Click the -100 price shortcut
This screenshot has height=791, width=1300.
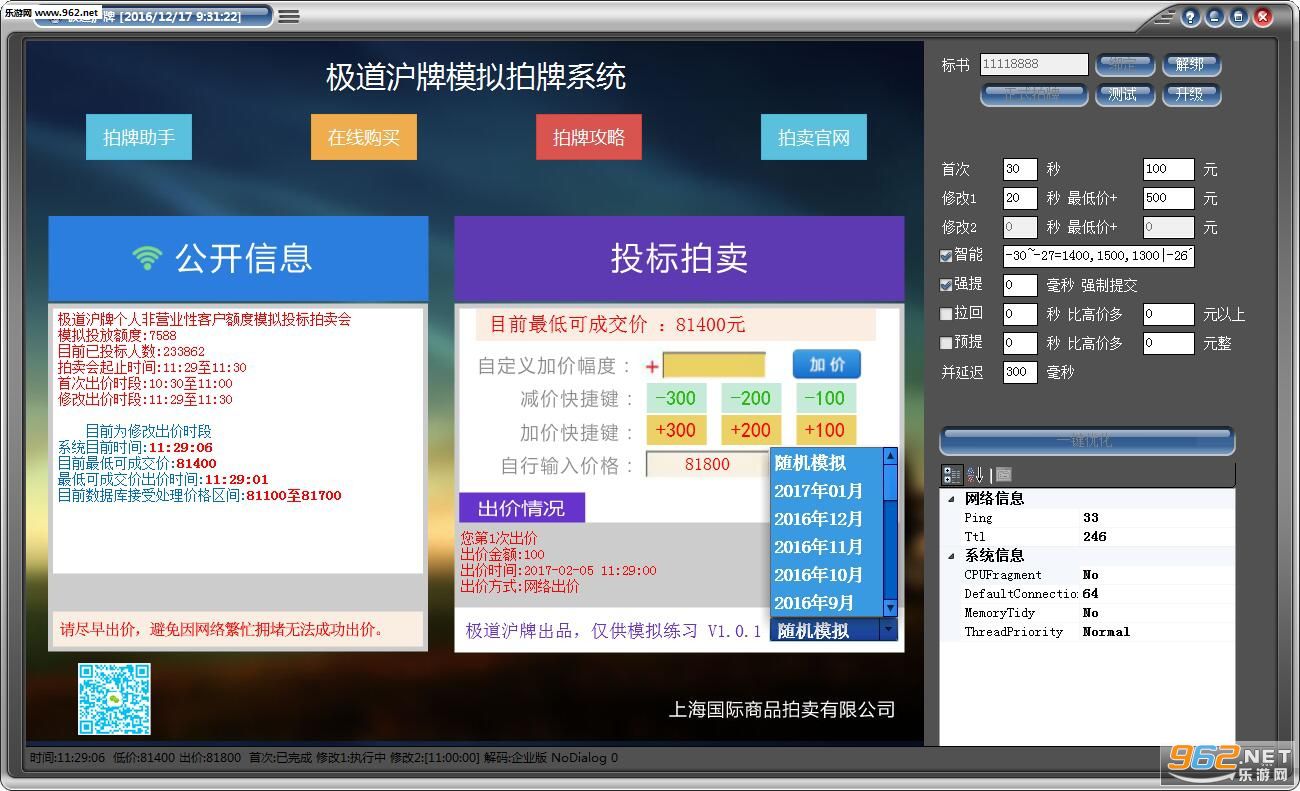(826, 398)
